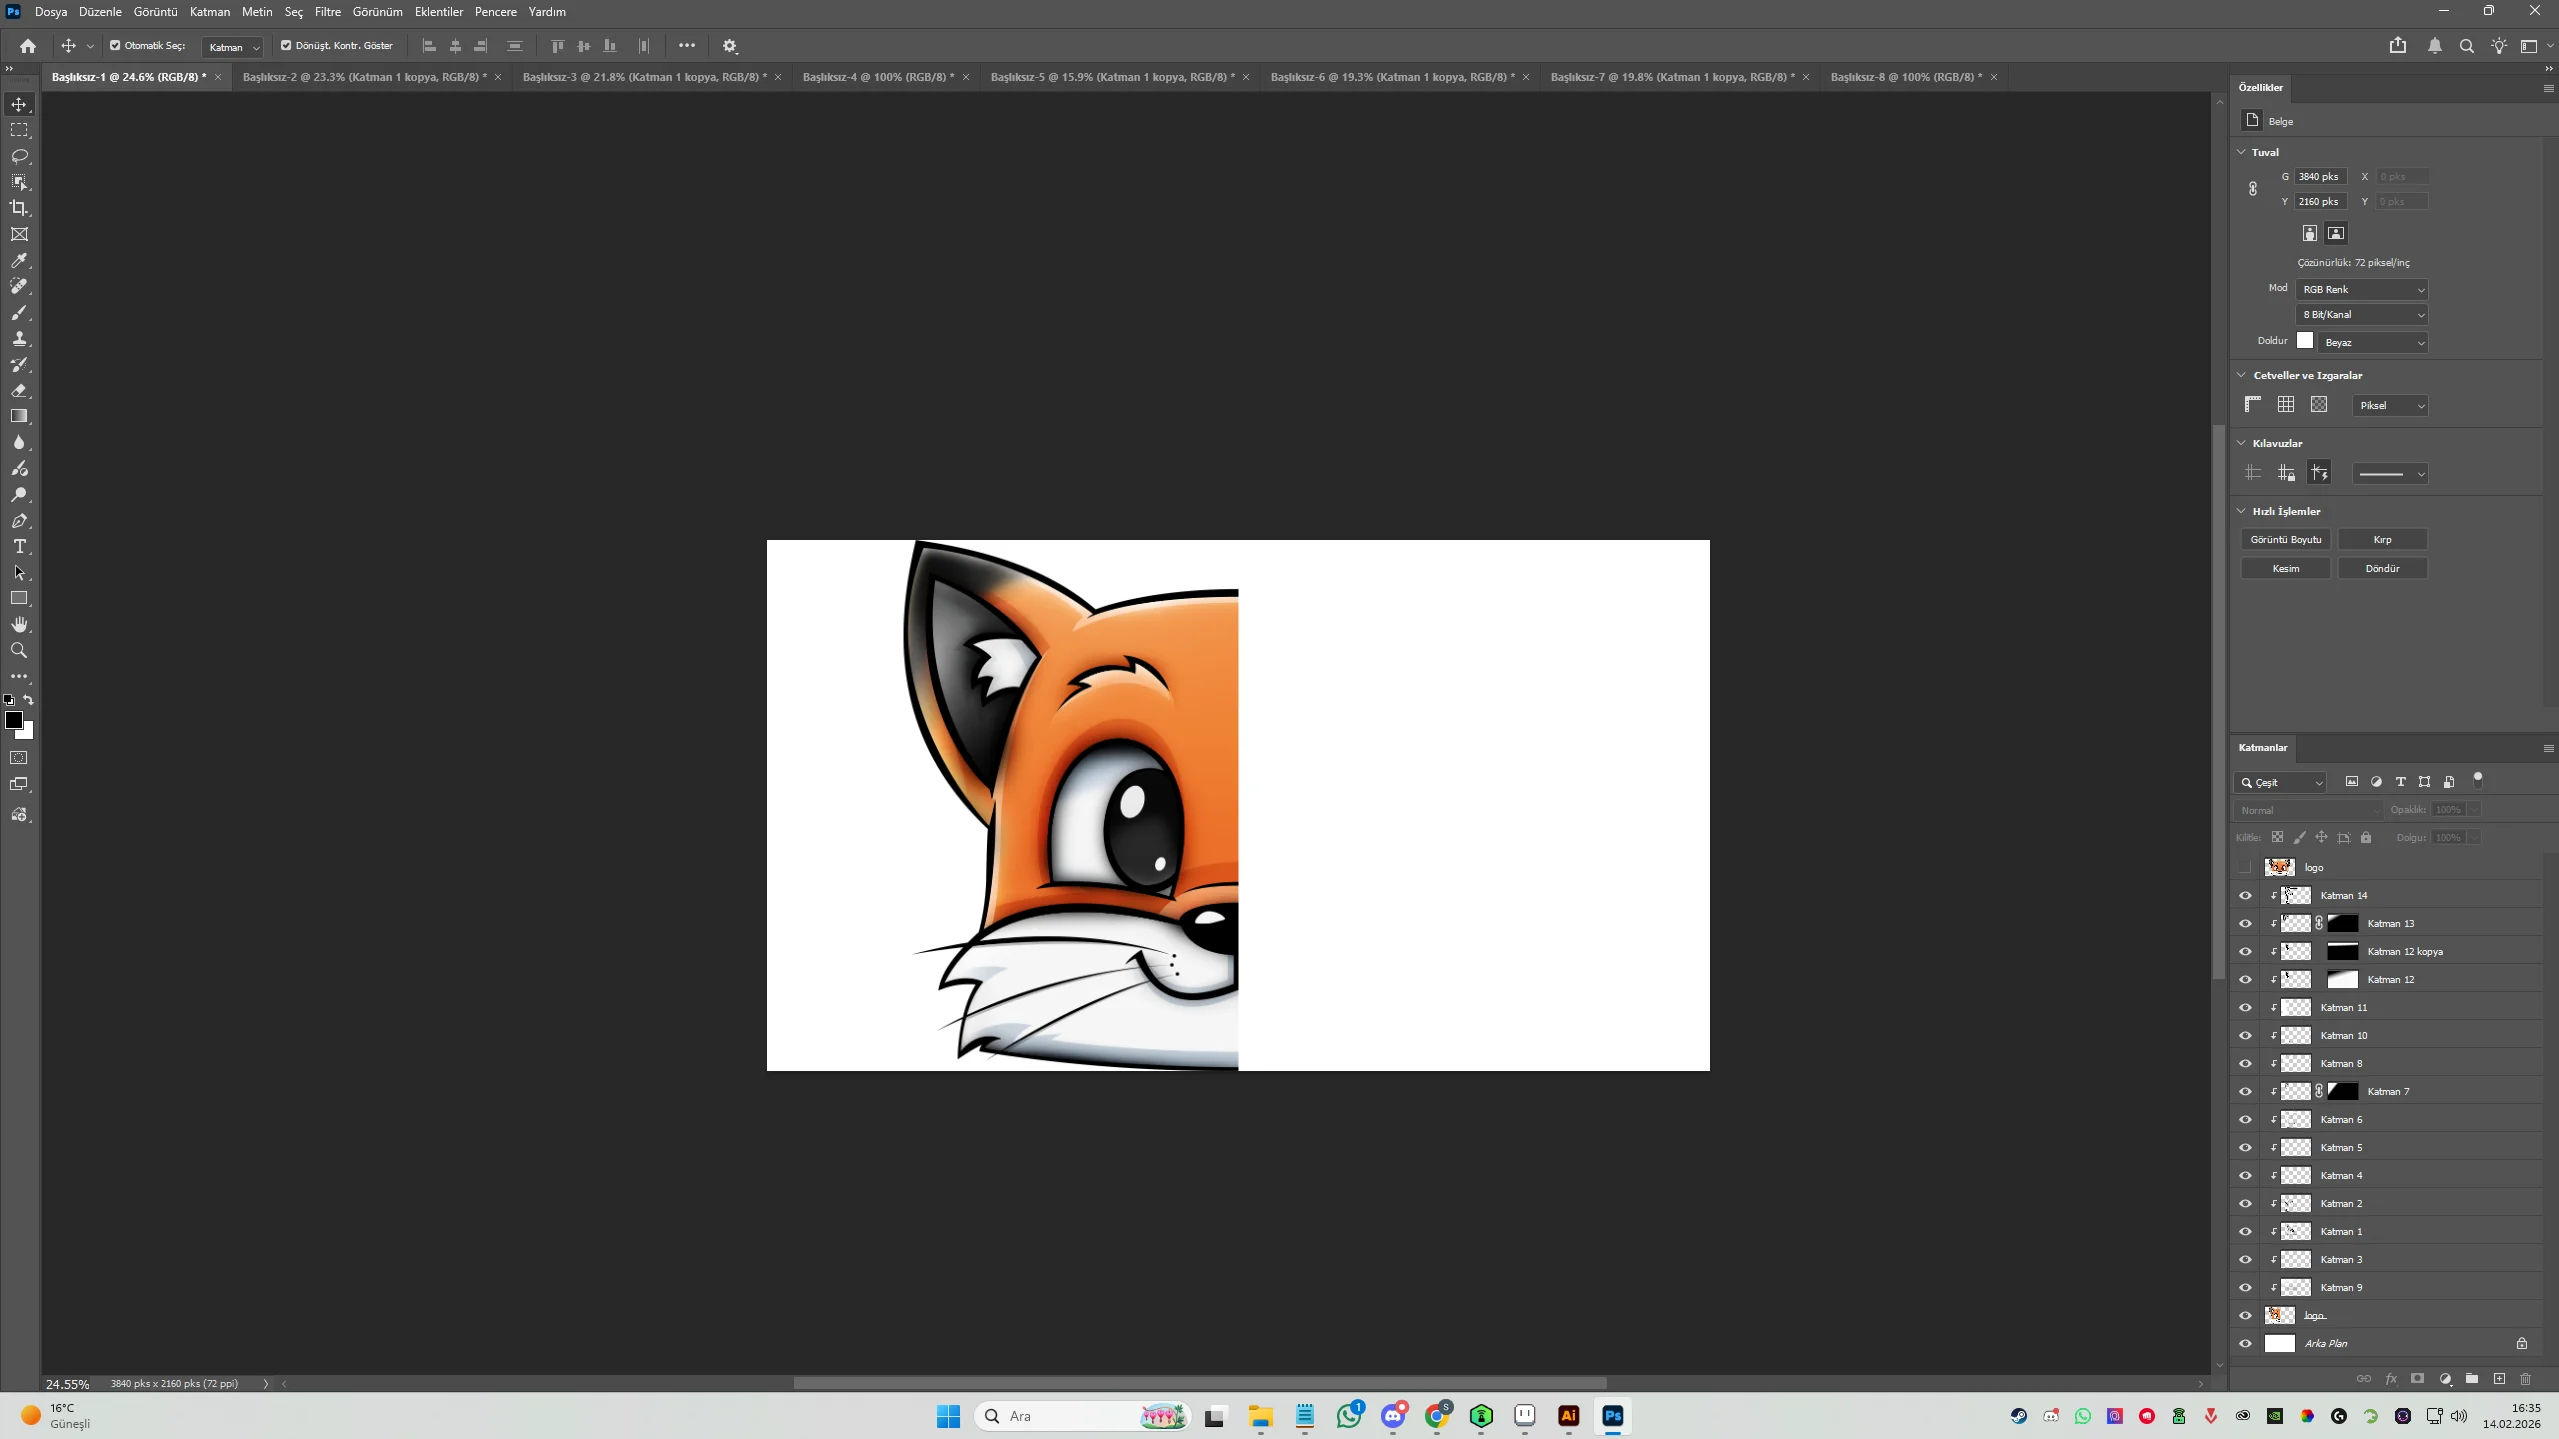Screen dimensions: 2559x1439
Task: Open the Filtre menu
Action: [x=328, y=12]
